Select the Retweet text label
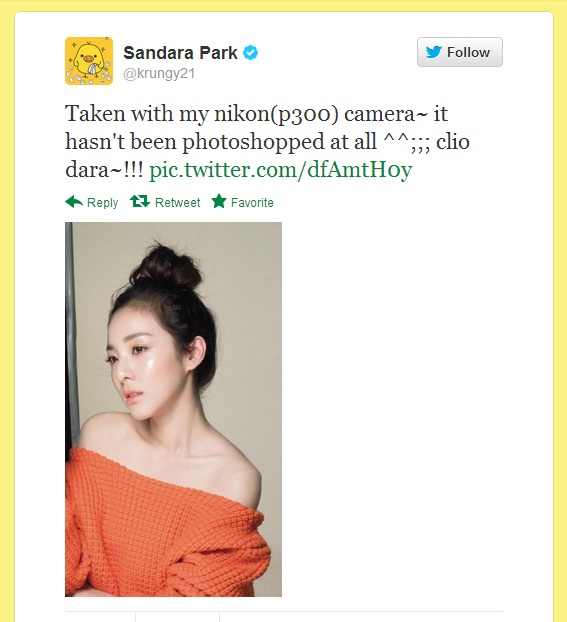The height and width of the screenshot is (622, 567). (177, 203)
